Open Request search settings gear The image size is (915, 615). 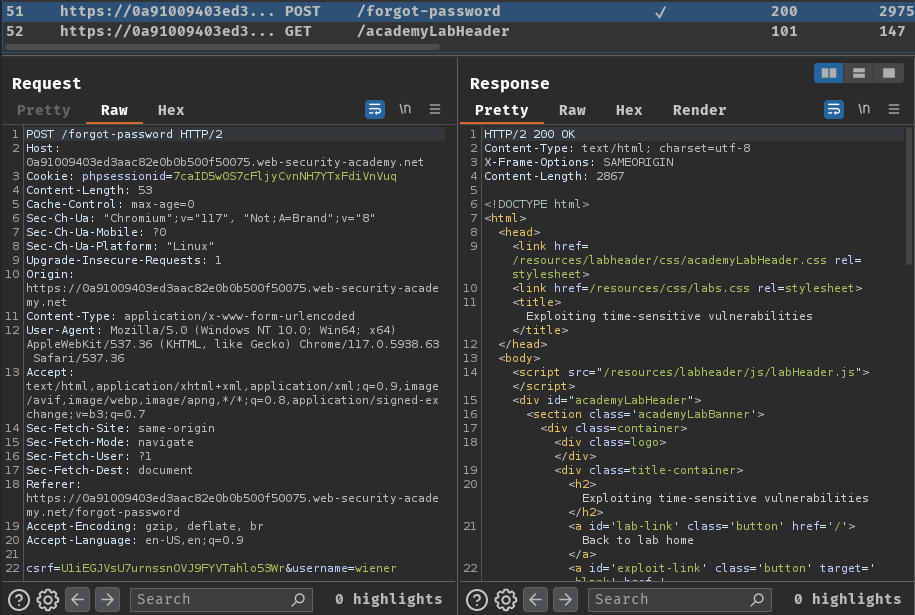48,600
